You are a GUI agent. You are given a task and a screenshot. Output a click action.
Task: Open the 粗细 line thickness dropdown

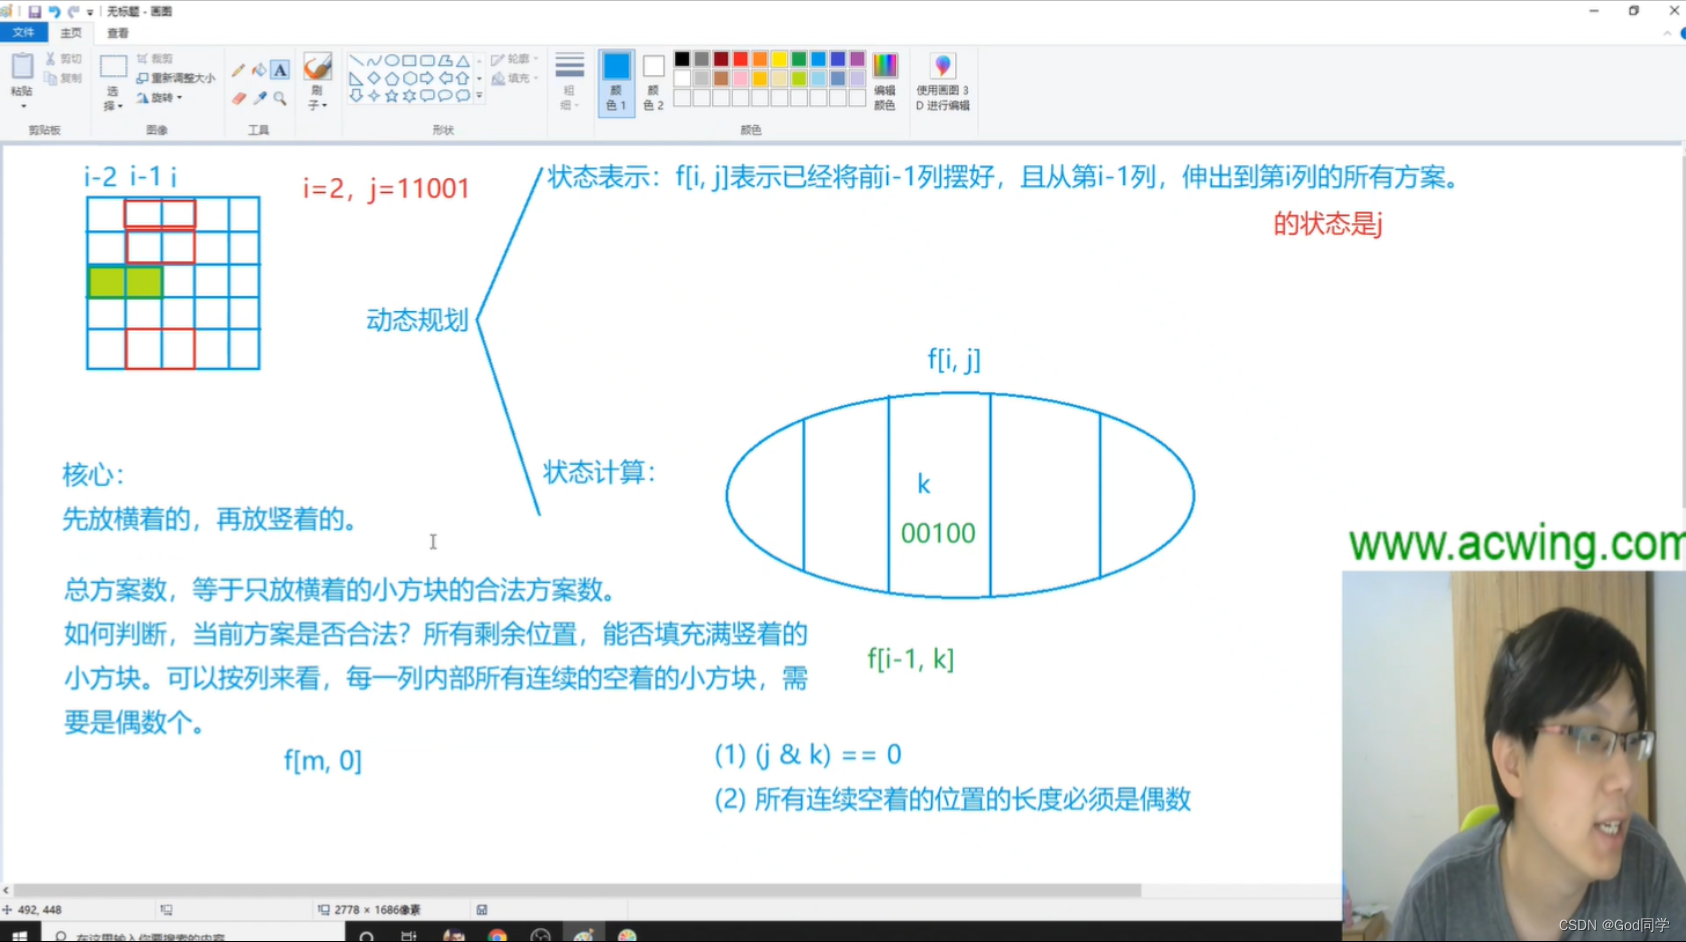pyautogui.click(x=570, y=81)
